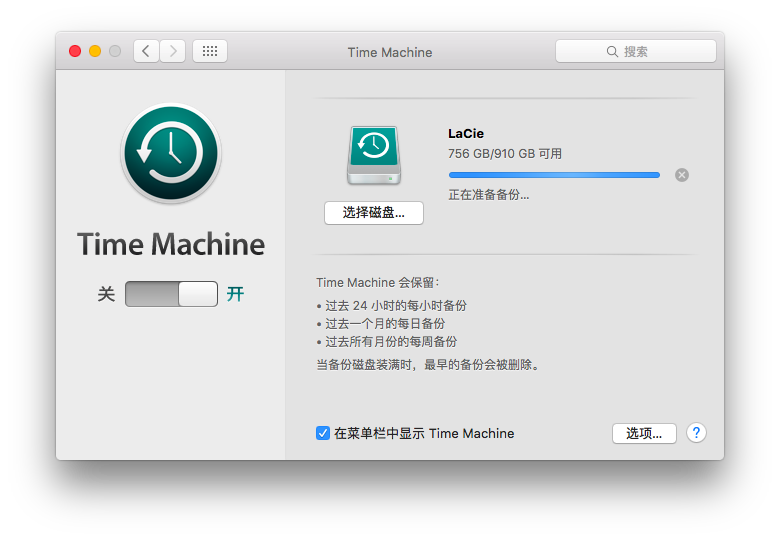Viewport: 780px width, 540px height.
Task: Toggle the Time Machine on/off switch
Action: pos(171,294)
